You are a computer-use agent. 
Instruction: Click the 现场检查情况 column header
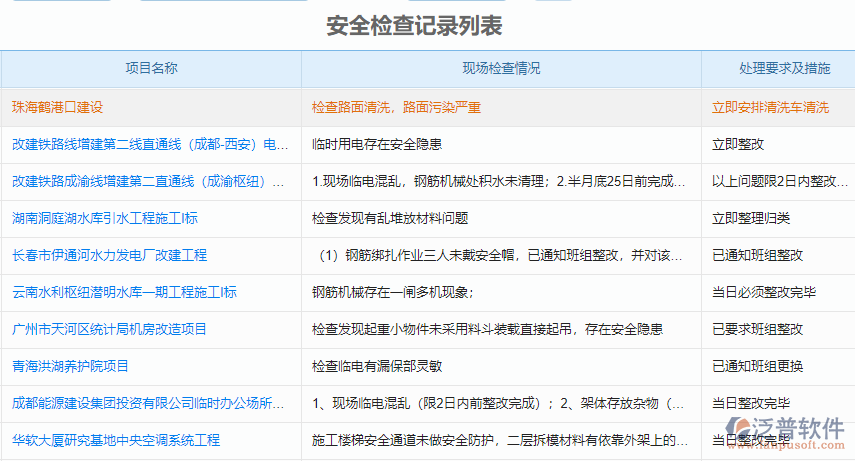tap(501, 69)
